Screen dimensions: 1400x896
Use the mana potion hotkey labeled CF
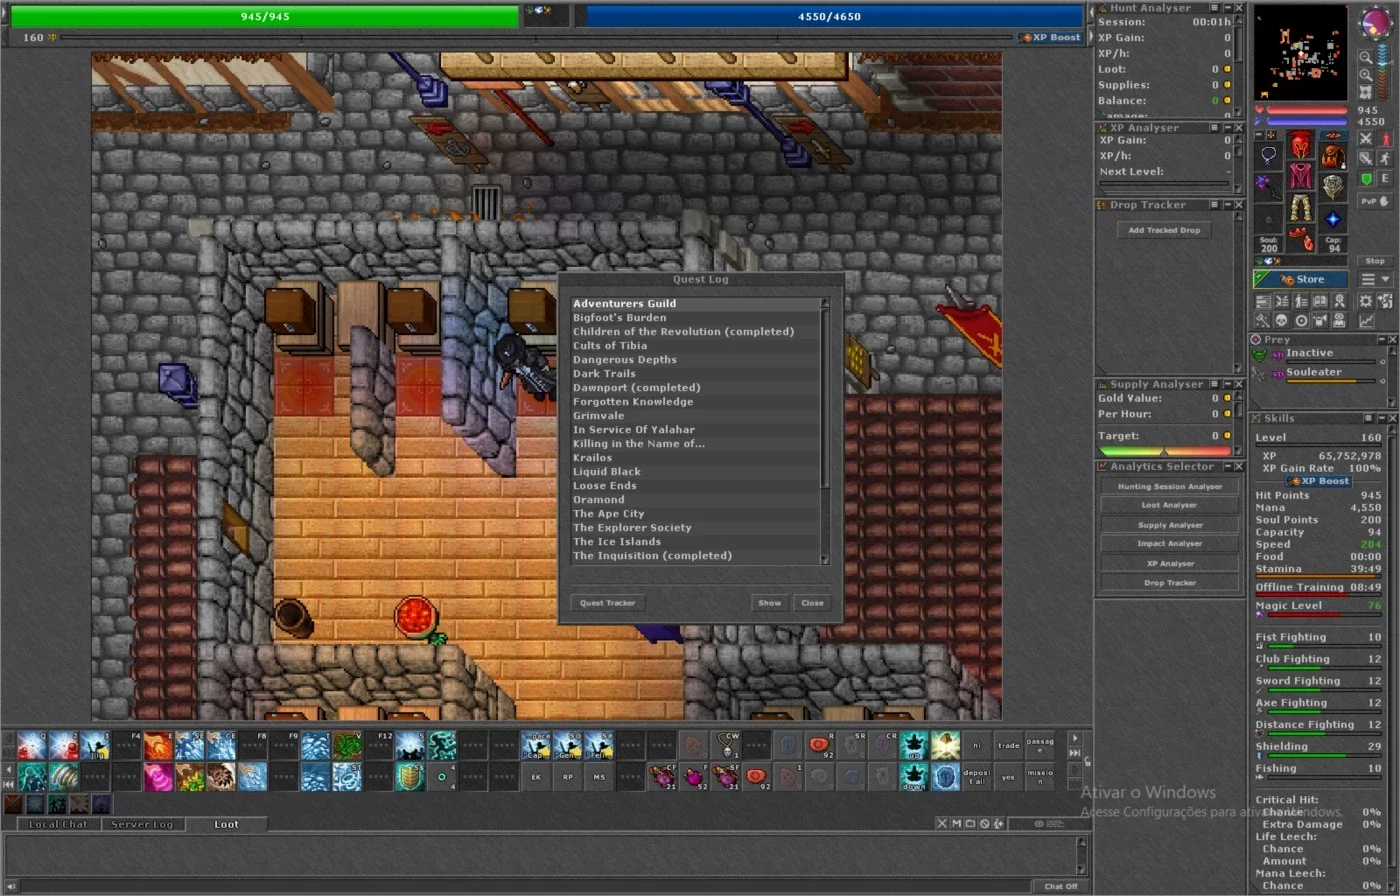[x=662, y=777]
